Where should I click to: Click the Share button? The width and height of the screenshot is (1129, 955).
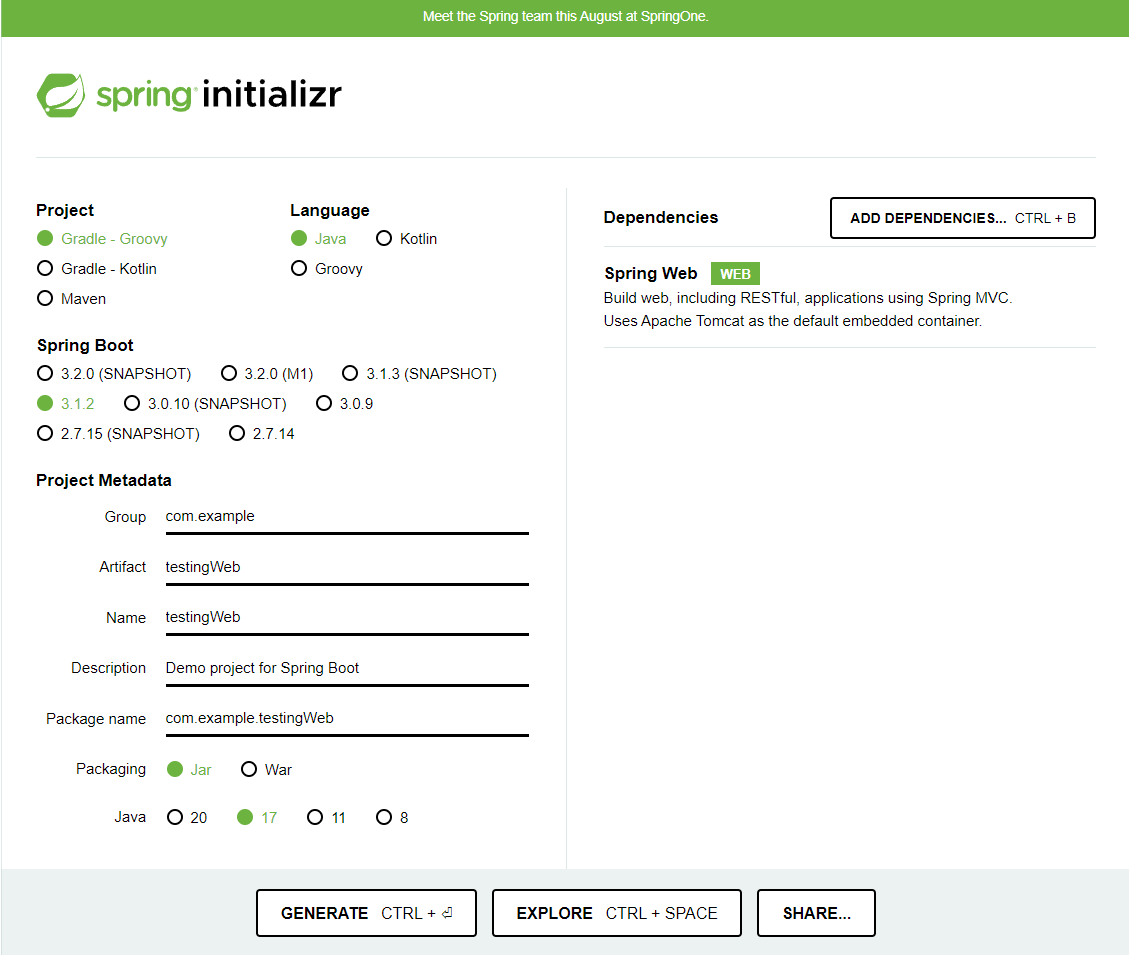click(x=817, y=913)
